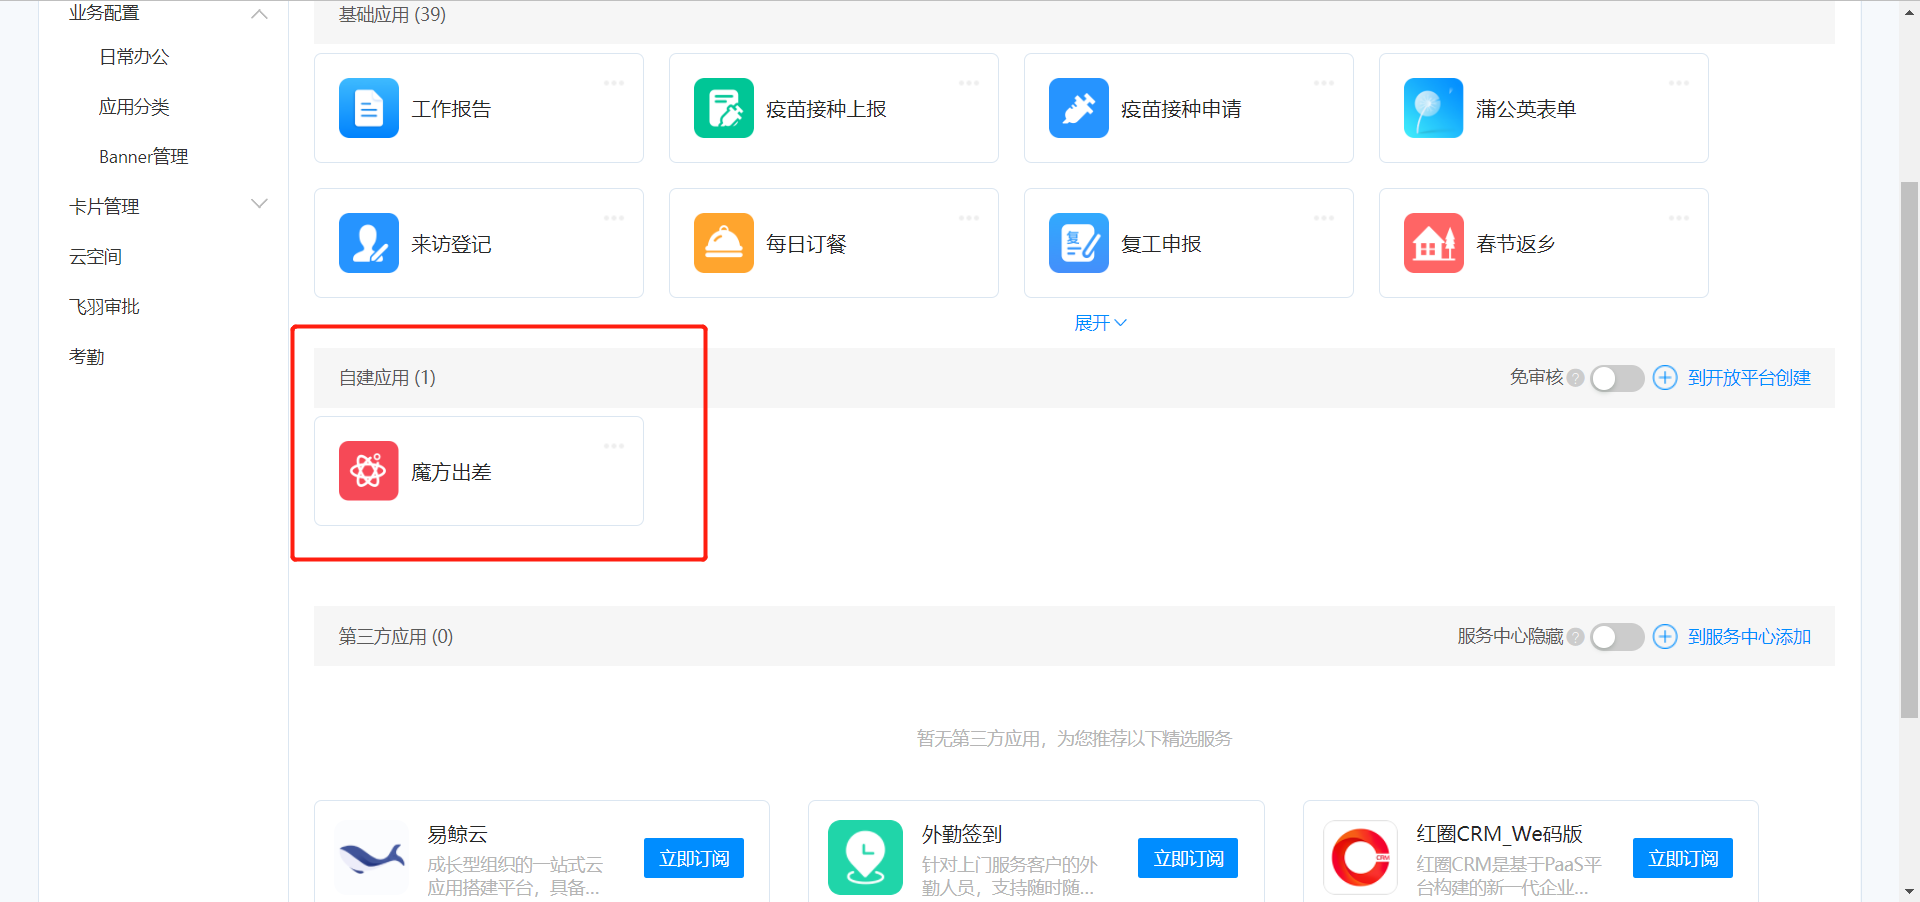The width and height of the screenshot is (1920, 902).
Task: Enable the 免审核 switch
Action: click(1616, 378)
